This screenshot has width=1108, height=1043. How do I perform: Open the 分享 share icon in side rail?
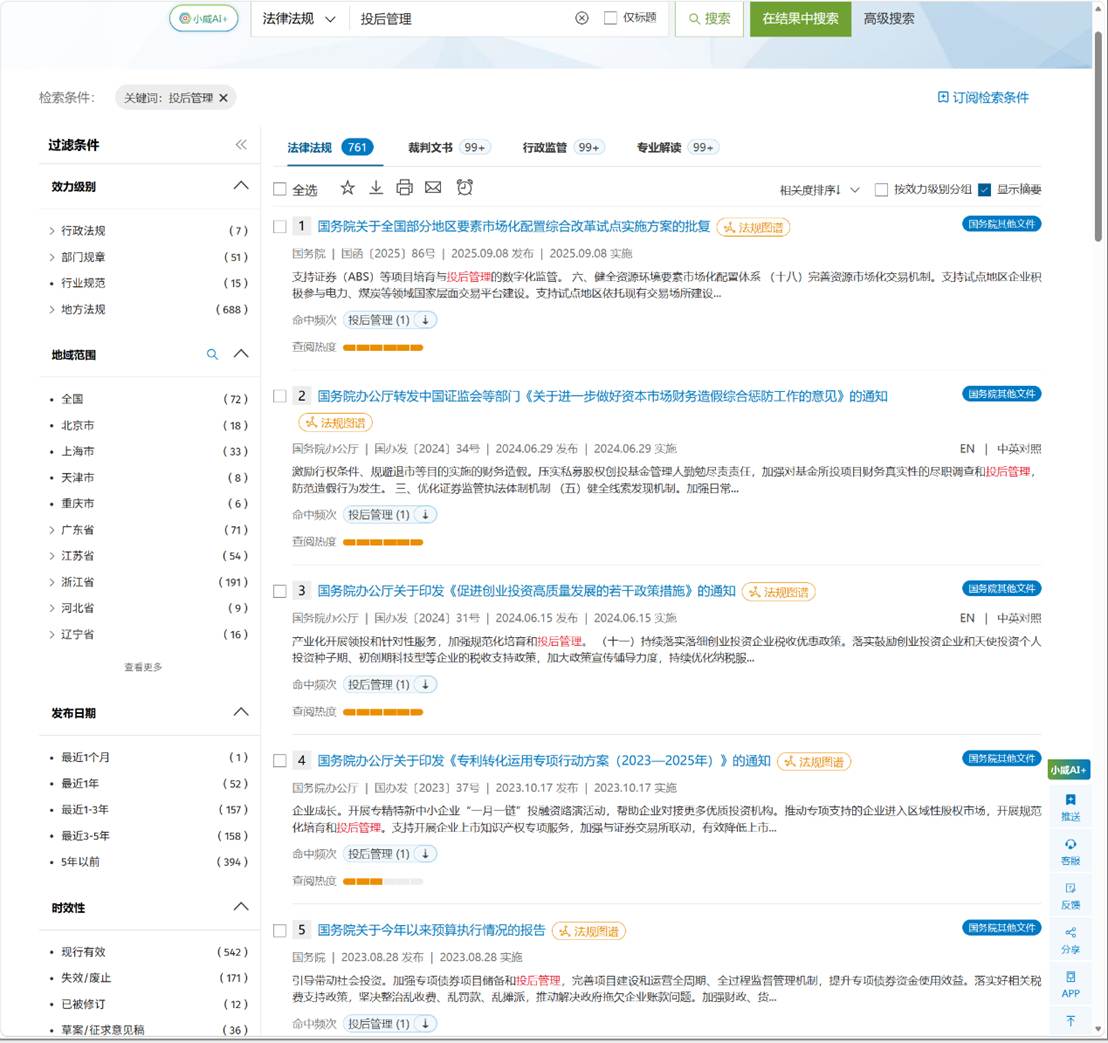pyautogui.click(x=1070, y=940)
